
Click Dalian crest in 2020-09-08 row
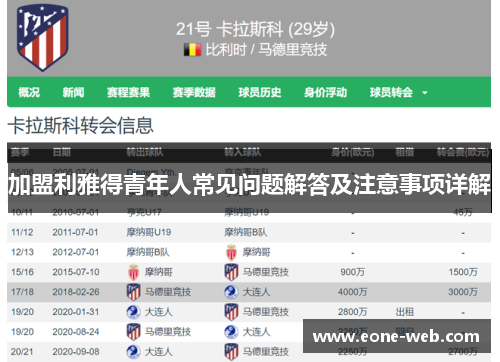(x=134, y=352)
